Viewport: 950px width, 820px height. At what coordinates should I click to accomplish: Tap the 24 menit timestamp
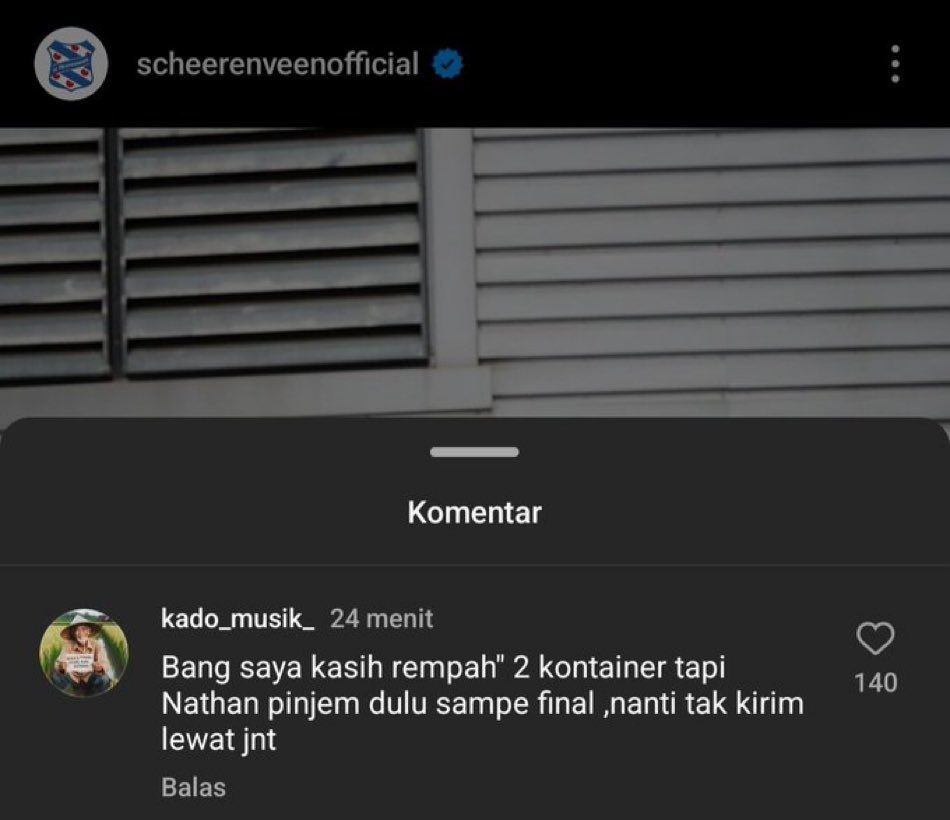382,619
